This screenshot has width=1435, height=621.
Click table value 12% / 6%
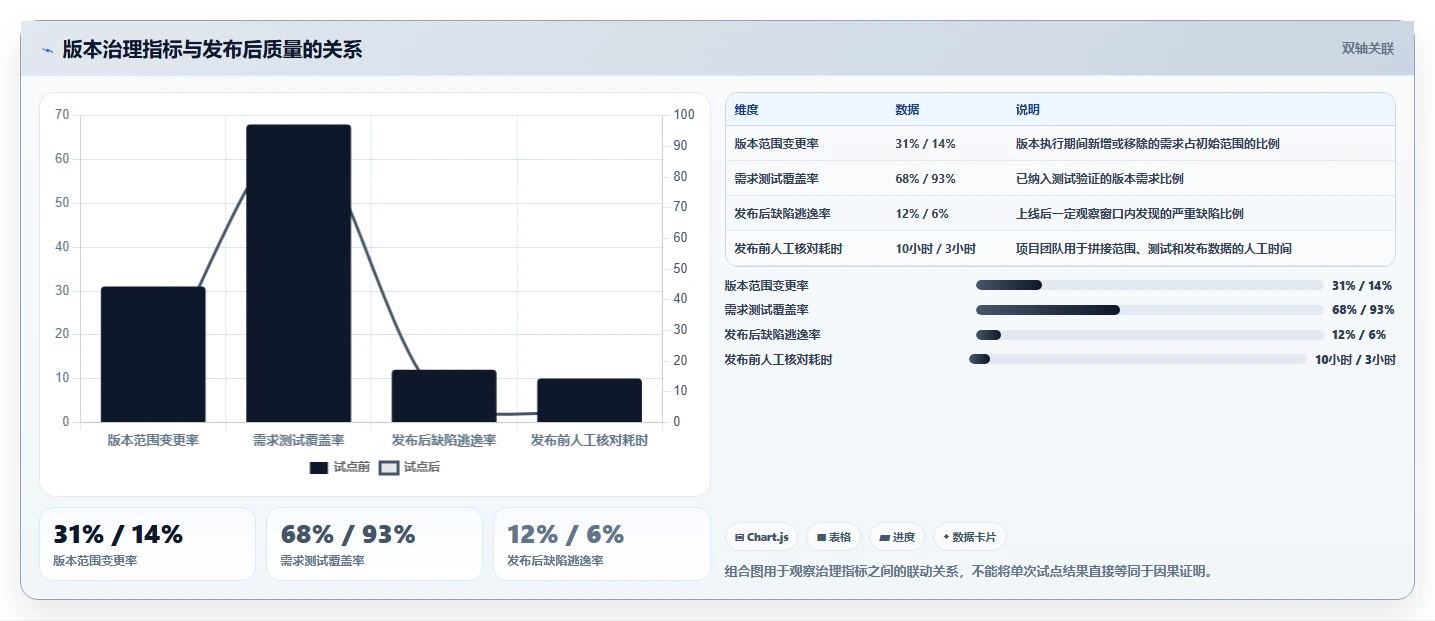pyautogui.click(x=922, y=214)
